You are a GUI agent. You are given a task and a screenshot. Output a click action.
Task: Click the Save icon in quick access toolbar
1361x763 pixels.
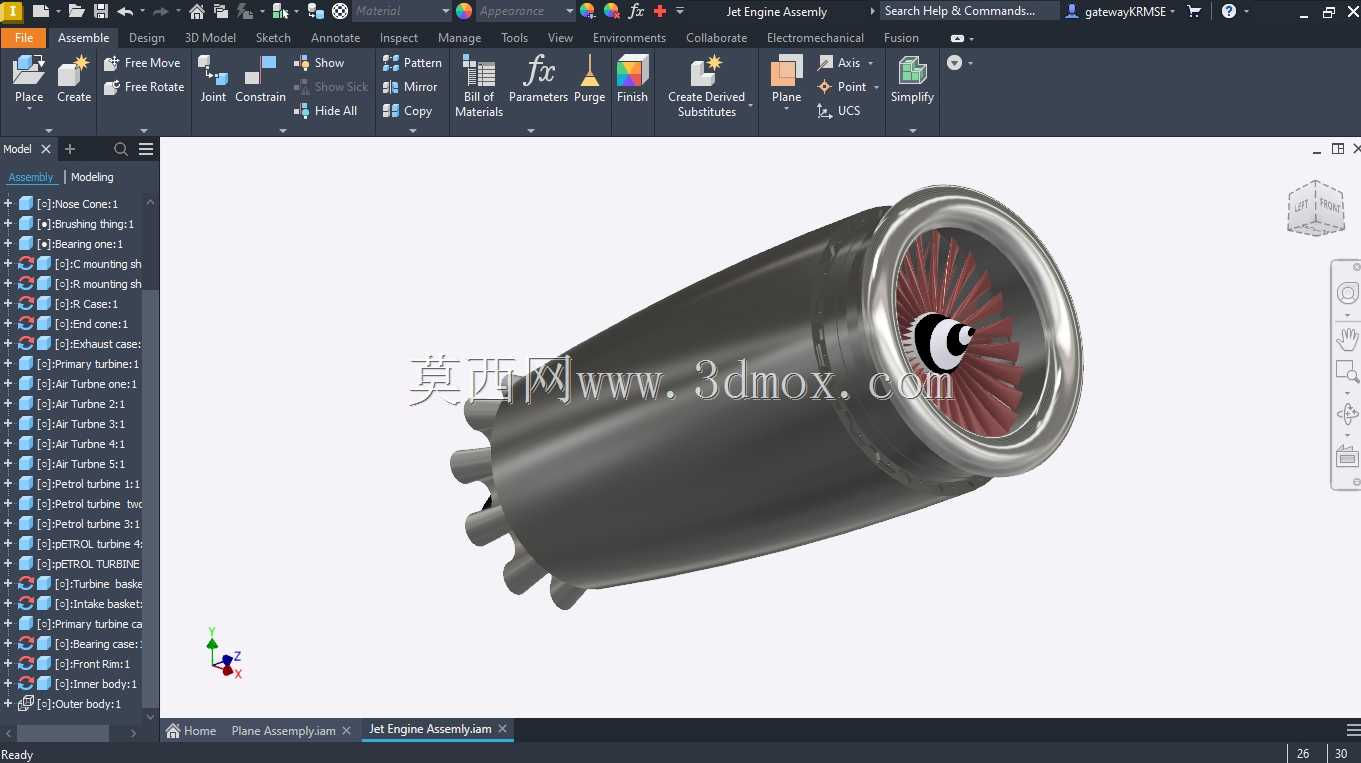click(x=101, y=11)
